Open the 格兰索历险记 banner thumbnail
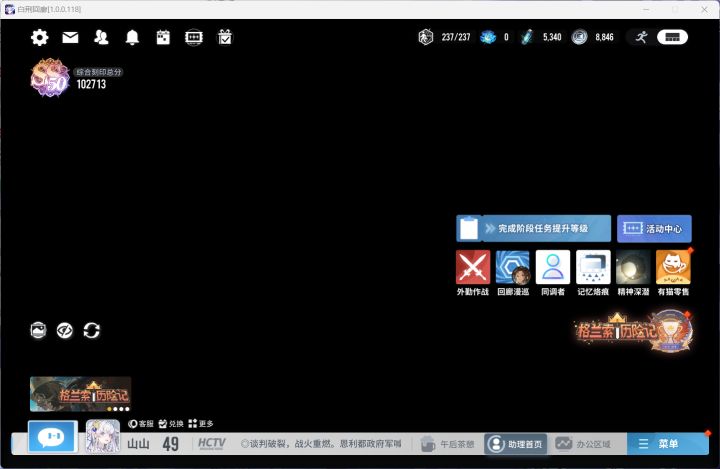 click(80, 394)
